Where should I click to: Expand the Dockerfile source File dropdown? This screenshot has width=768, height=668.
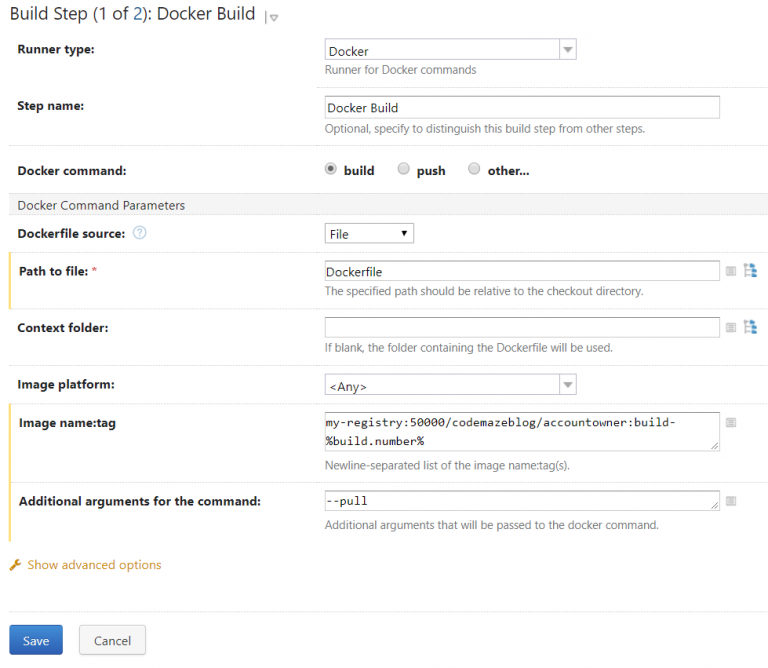click(369, 233)
